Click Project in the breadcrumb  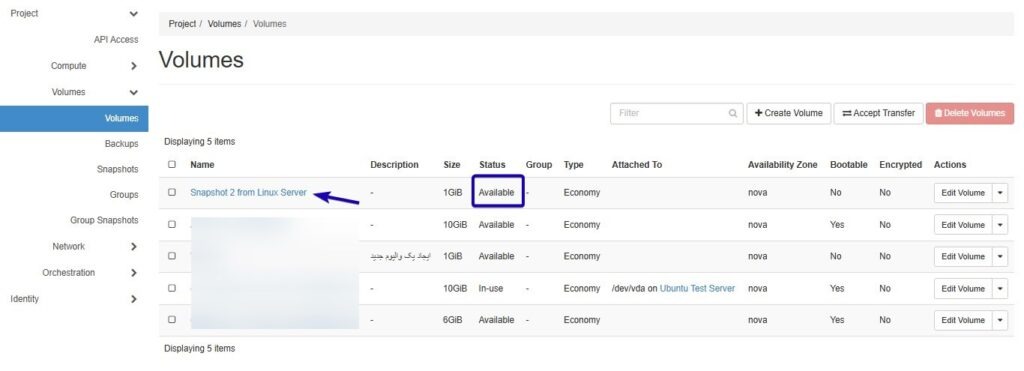pos(182,24)
